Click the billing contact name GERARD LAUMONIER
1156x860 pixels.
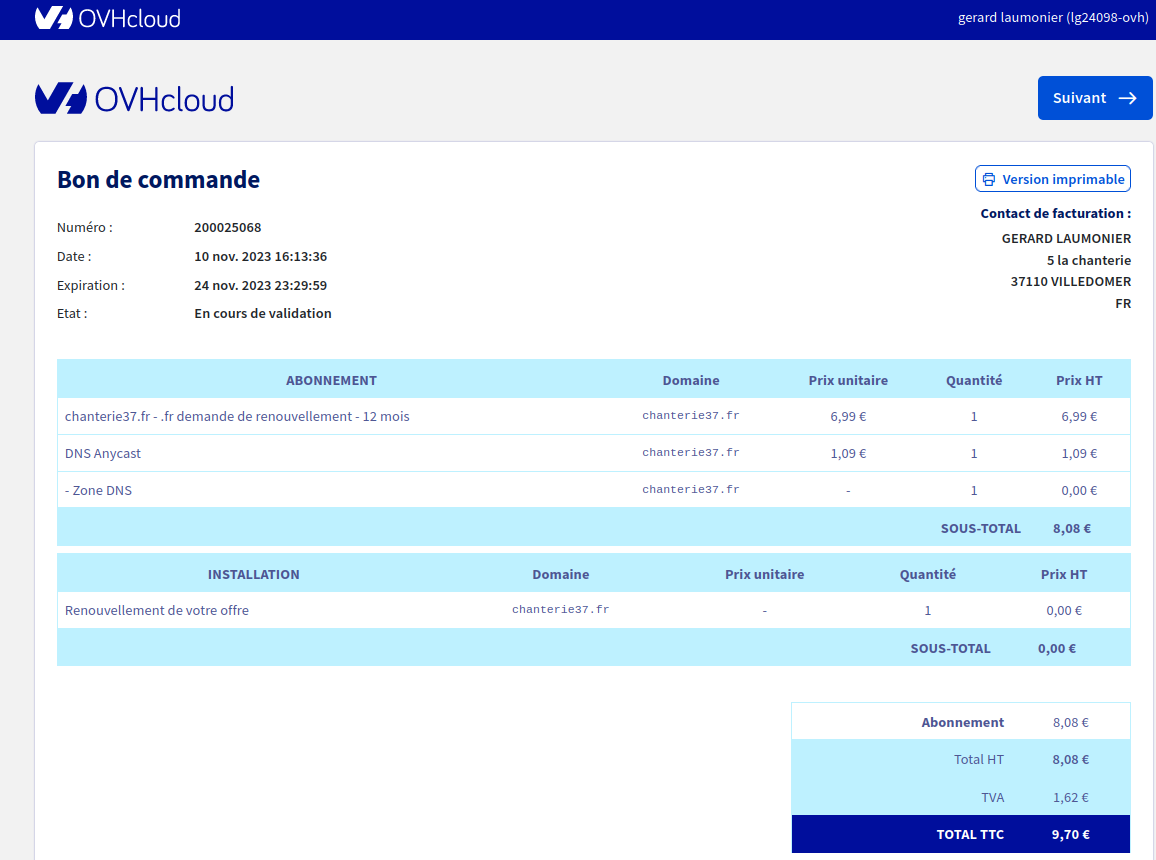tap(1066, 238)
